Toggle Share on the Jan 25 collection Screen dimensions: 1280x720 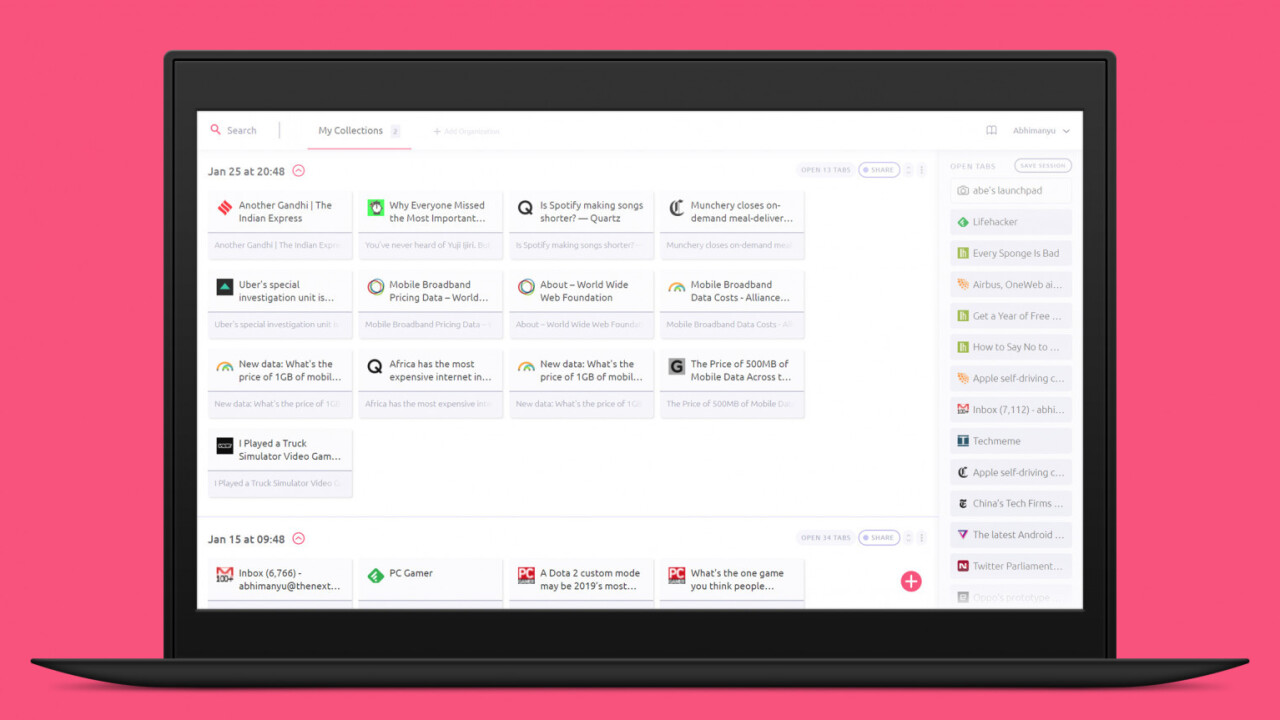coord(879,170)
